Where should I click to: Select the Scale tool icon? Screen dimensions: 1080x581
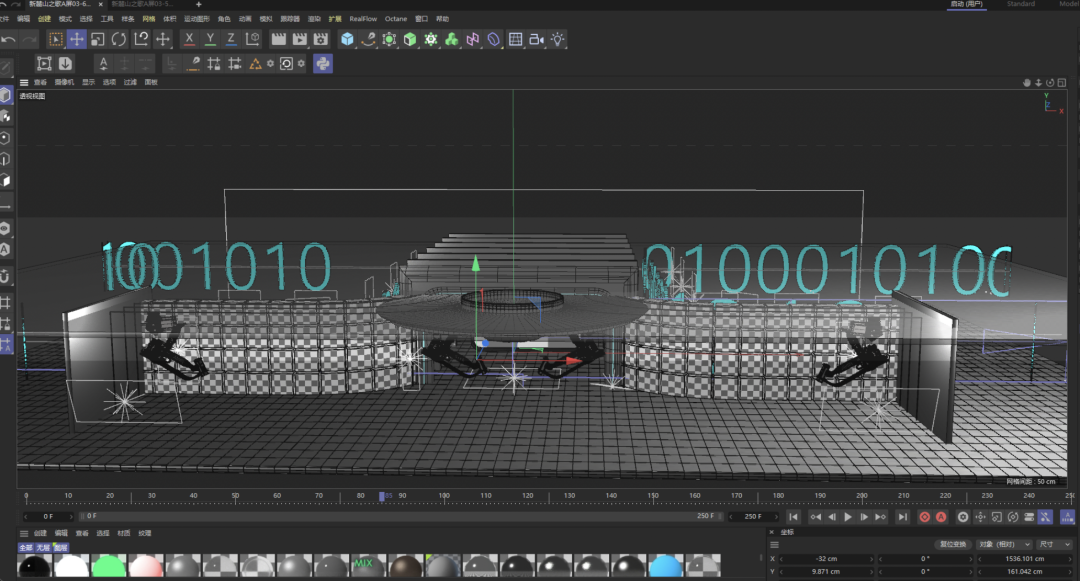click(x=98, y=39)
